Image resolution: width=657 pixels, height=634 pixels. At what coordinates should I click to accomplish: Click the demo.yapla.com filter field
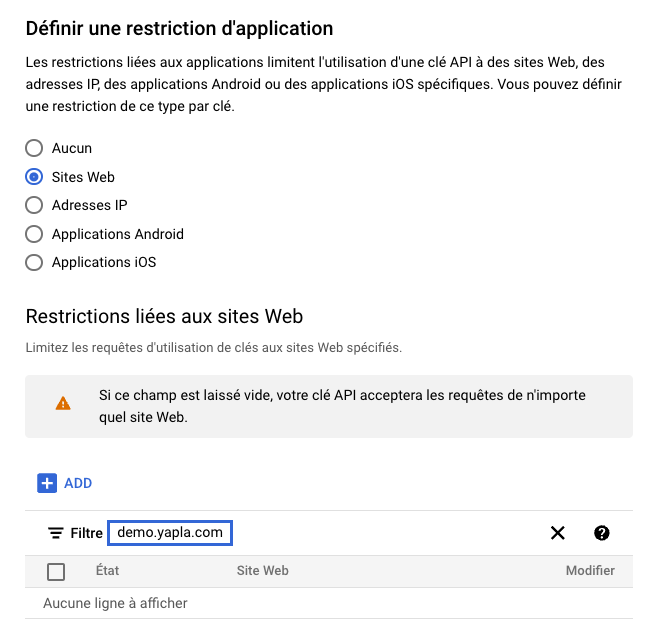[x=170, y=533]
